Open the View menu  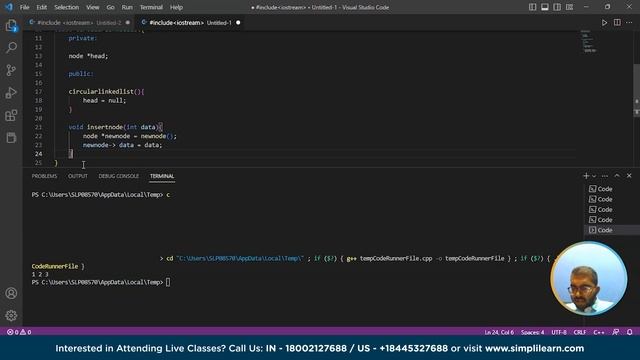click(x=93, y=7)
